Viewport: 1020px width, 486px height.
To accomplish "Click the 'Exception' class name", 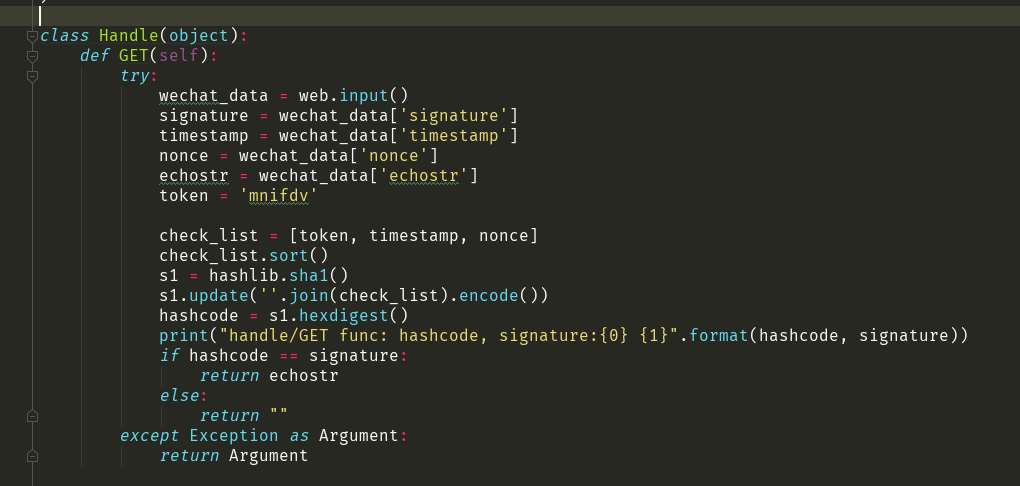I will [234, 435].
